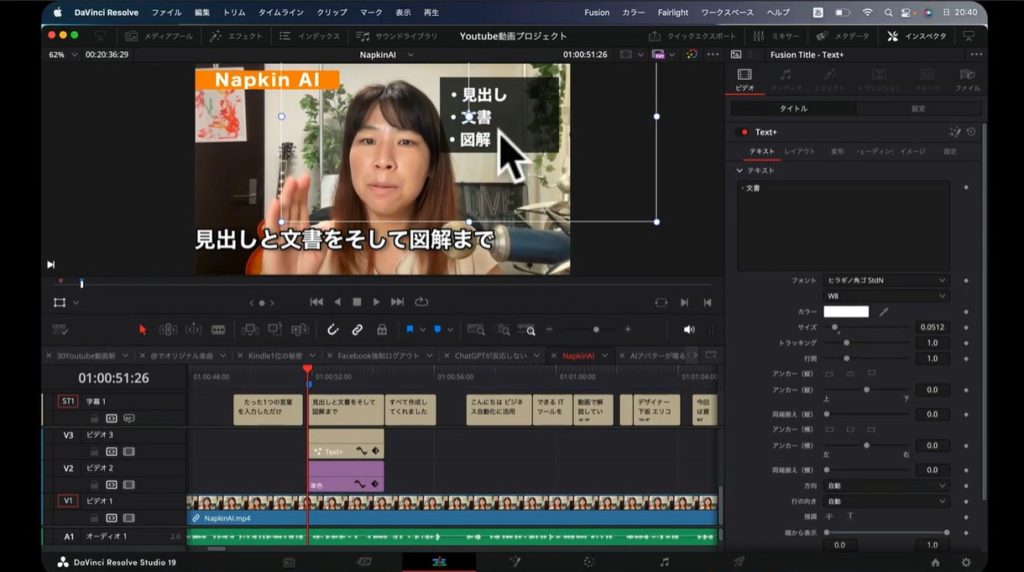Switch to the レイアウト tab in inspector

[x=799, y=151]
